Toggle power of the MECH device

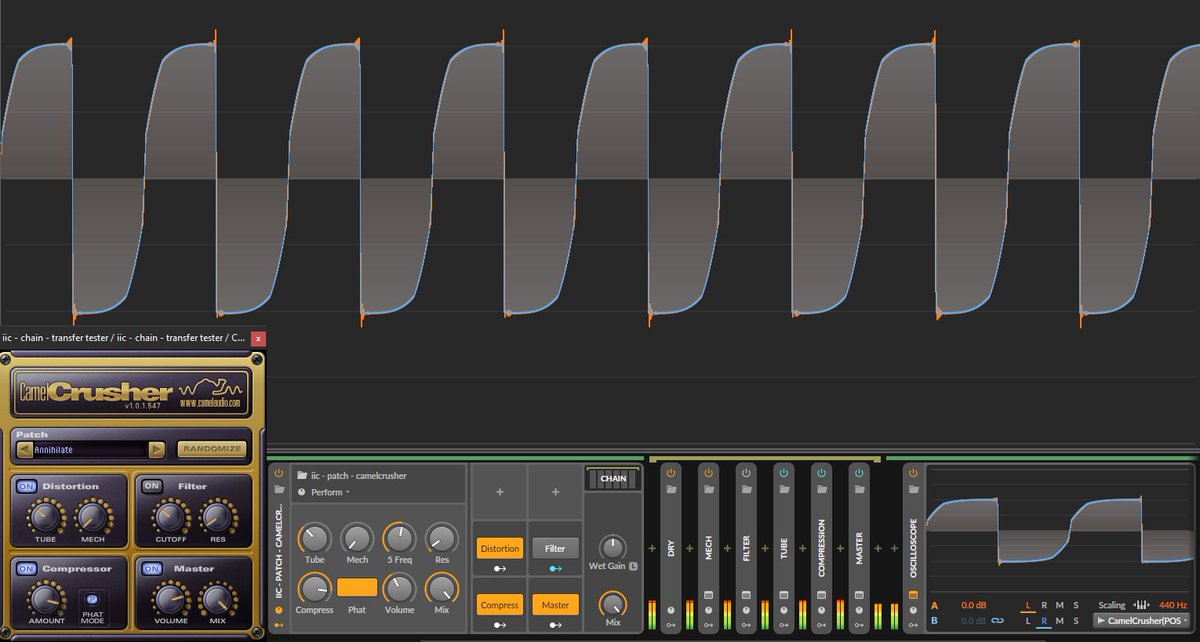709,473
